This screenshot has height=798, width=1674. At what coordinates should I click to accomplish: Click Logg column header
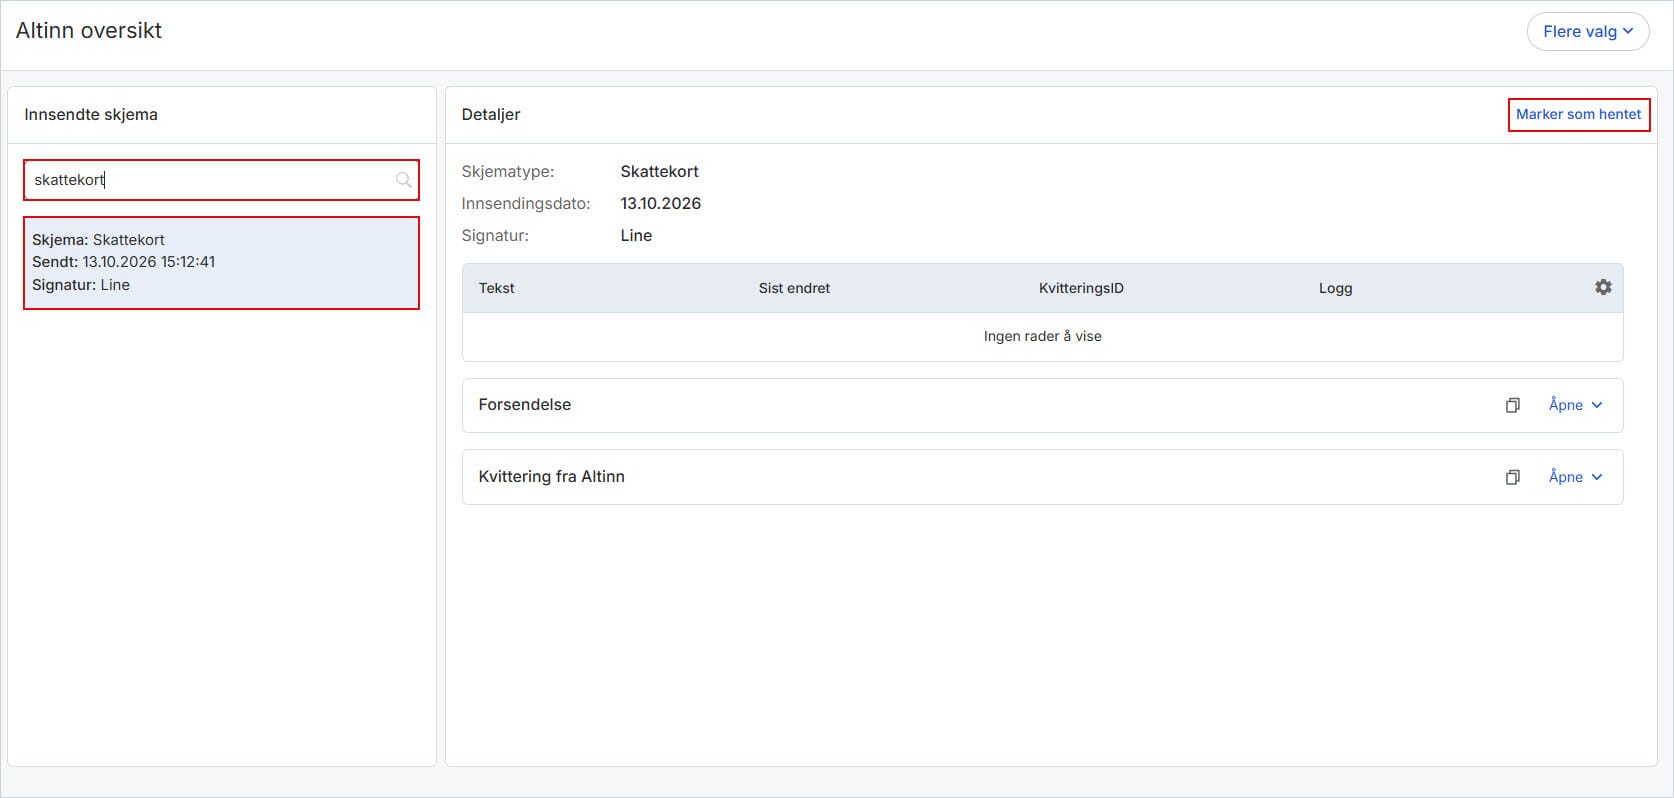(x=1335, y=288)
